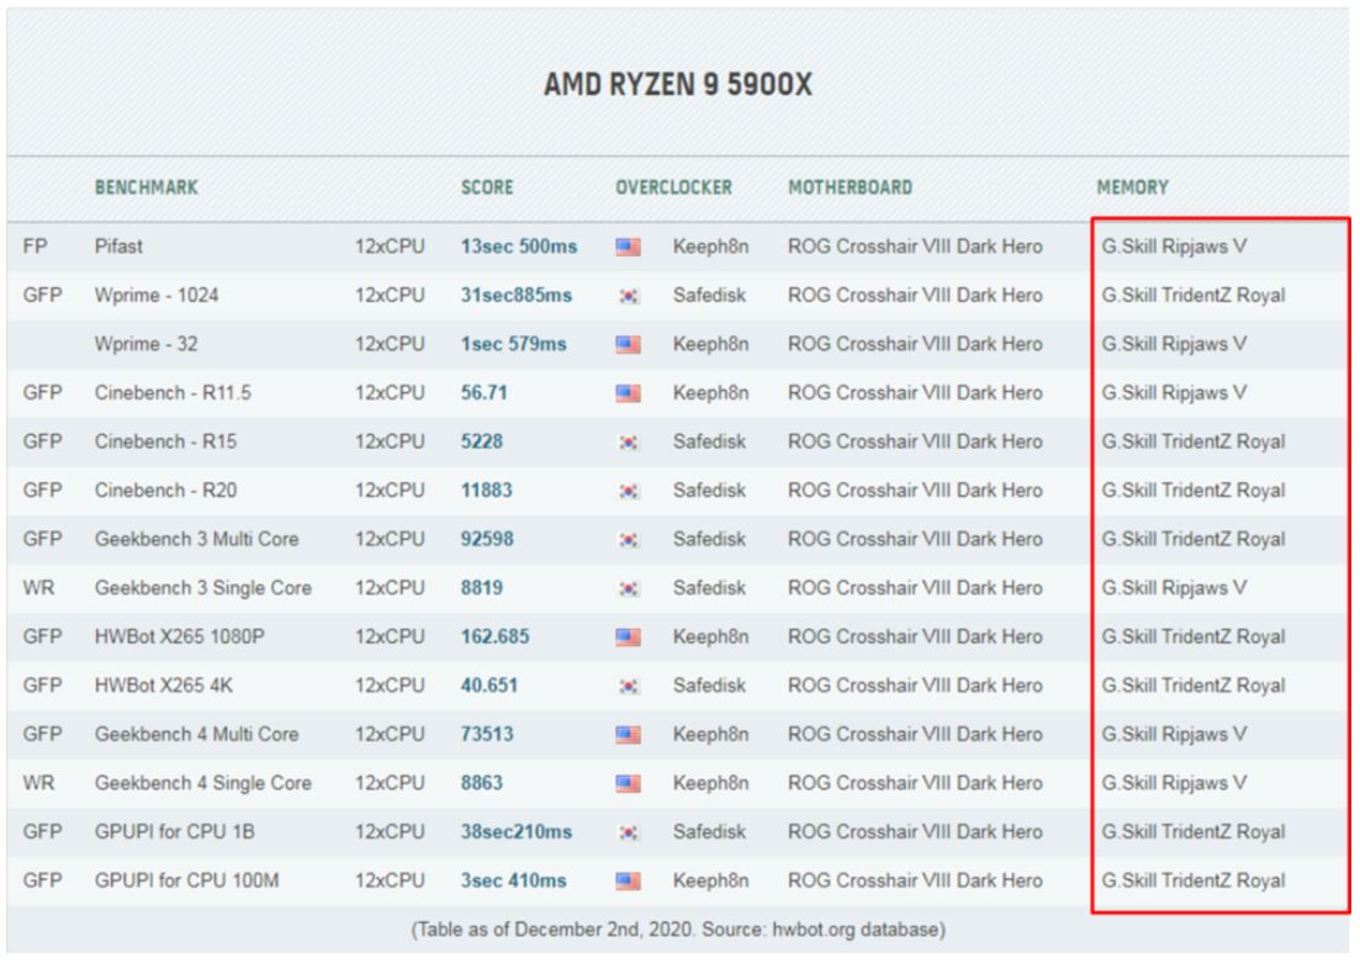Image resolution: width=1360 pixels, height=963 pixels.
Task: Open the 56.71 Cinebench R11.5 score
Action: 484,393
